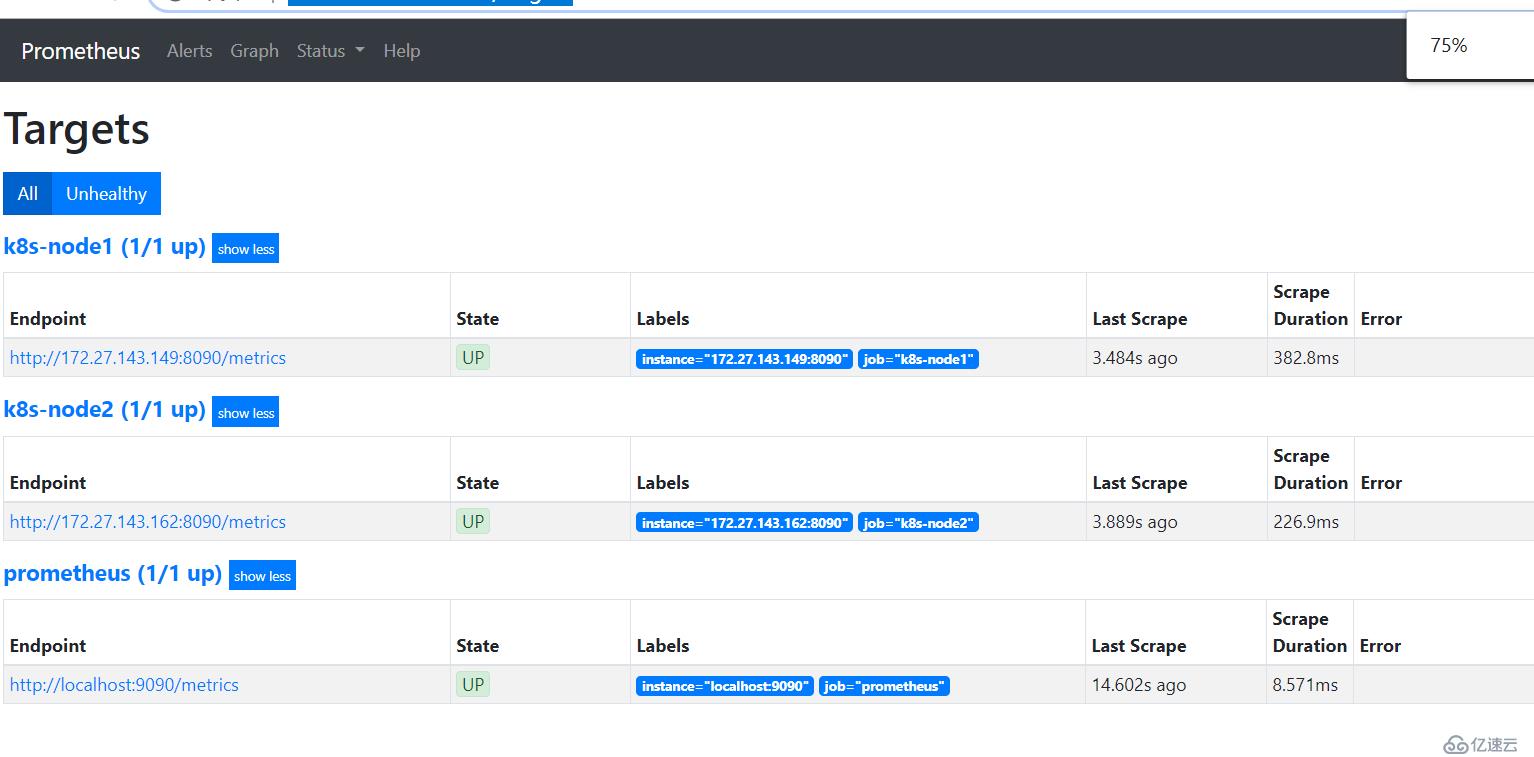
Task: Select last scrape value 3.889s ago
Action: coord(1135,522)
